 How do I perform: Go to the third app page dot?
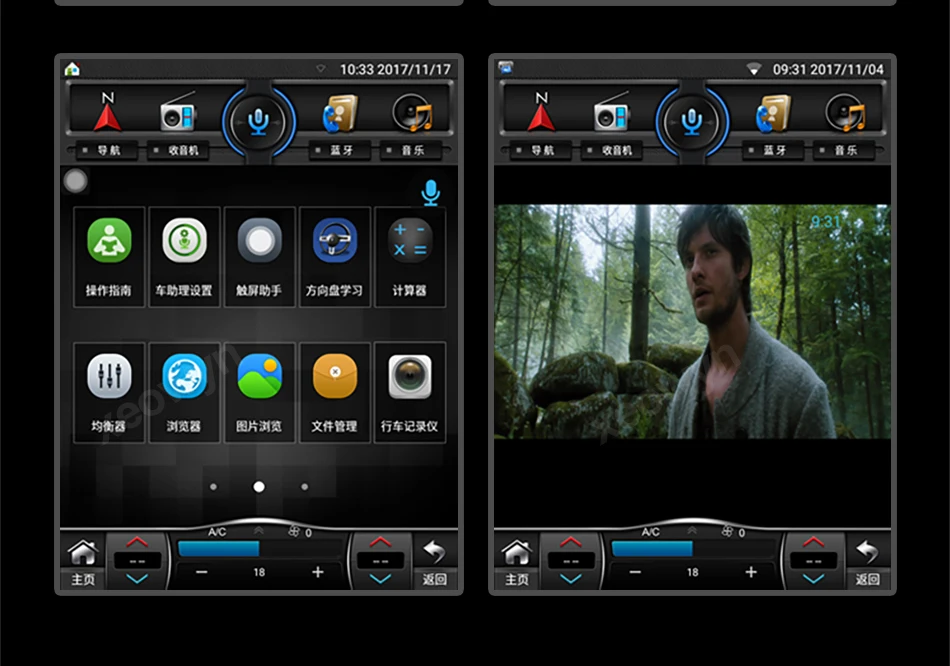click(x=304, y=487)
